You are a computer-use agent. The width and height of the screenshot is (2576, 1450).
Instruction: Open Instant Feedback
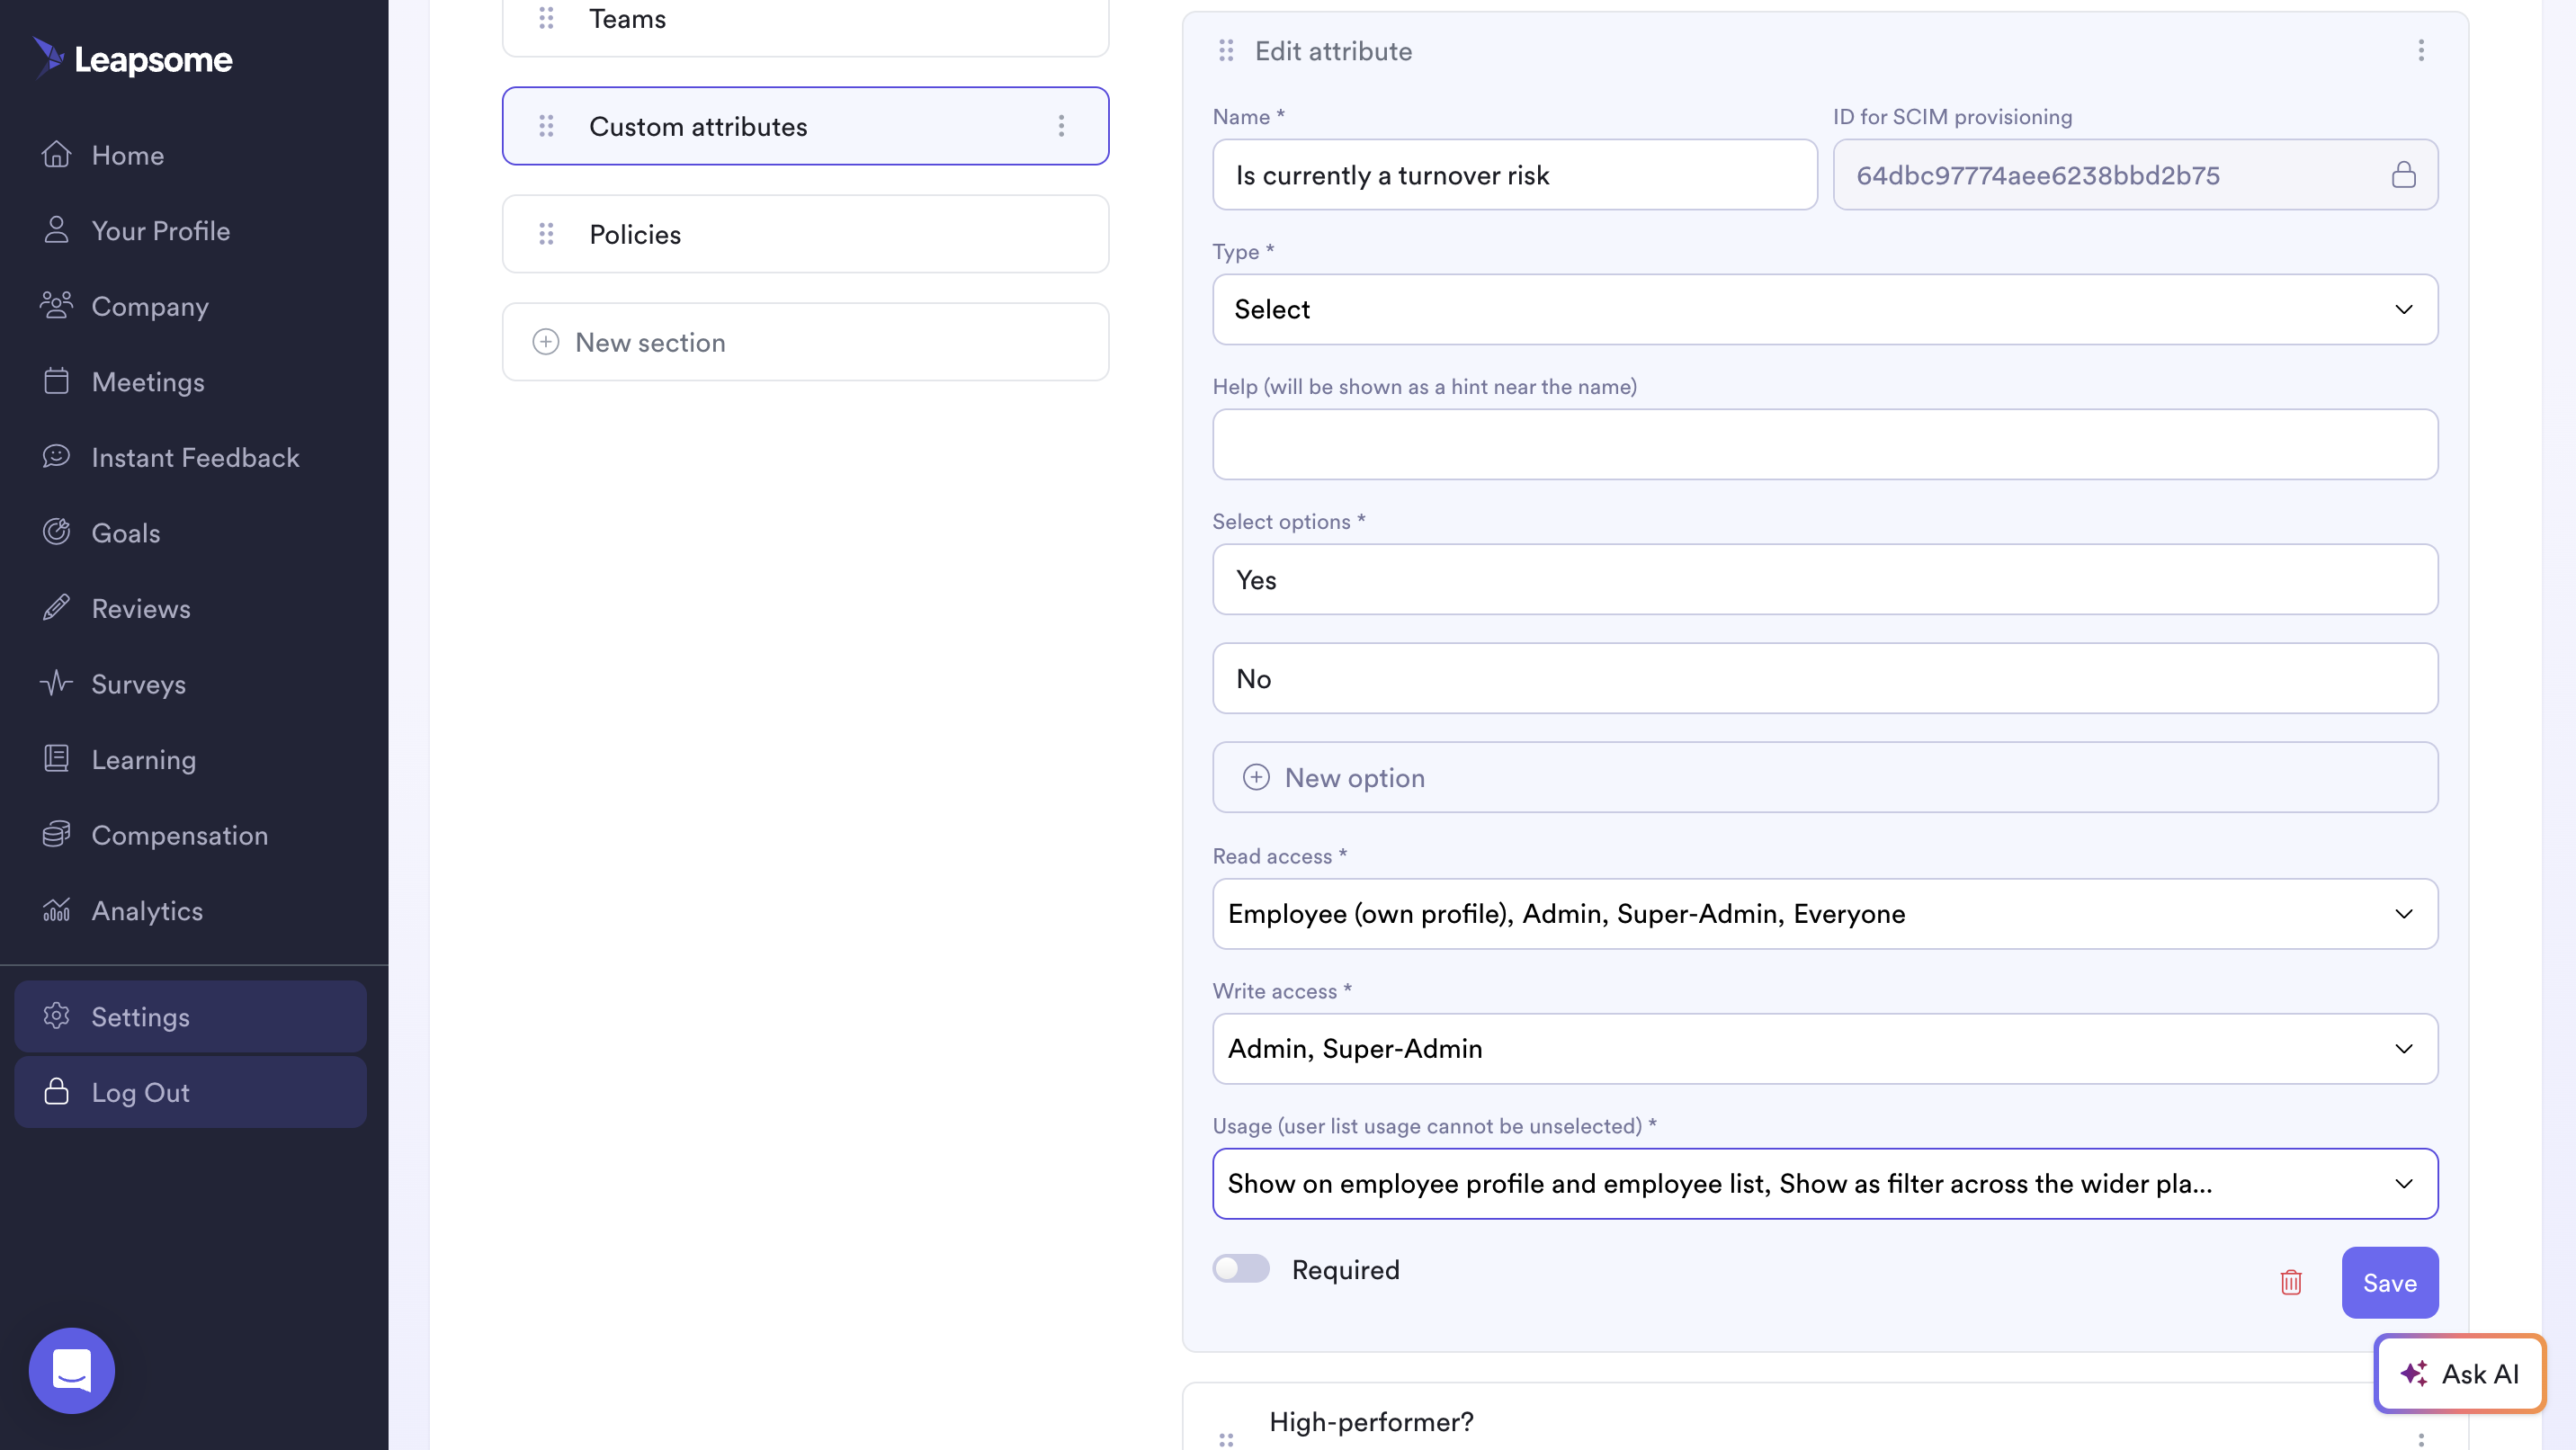coord(195,457)
